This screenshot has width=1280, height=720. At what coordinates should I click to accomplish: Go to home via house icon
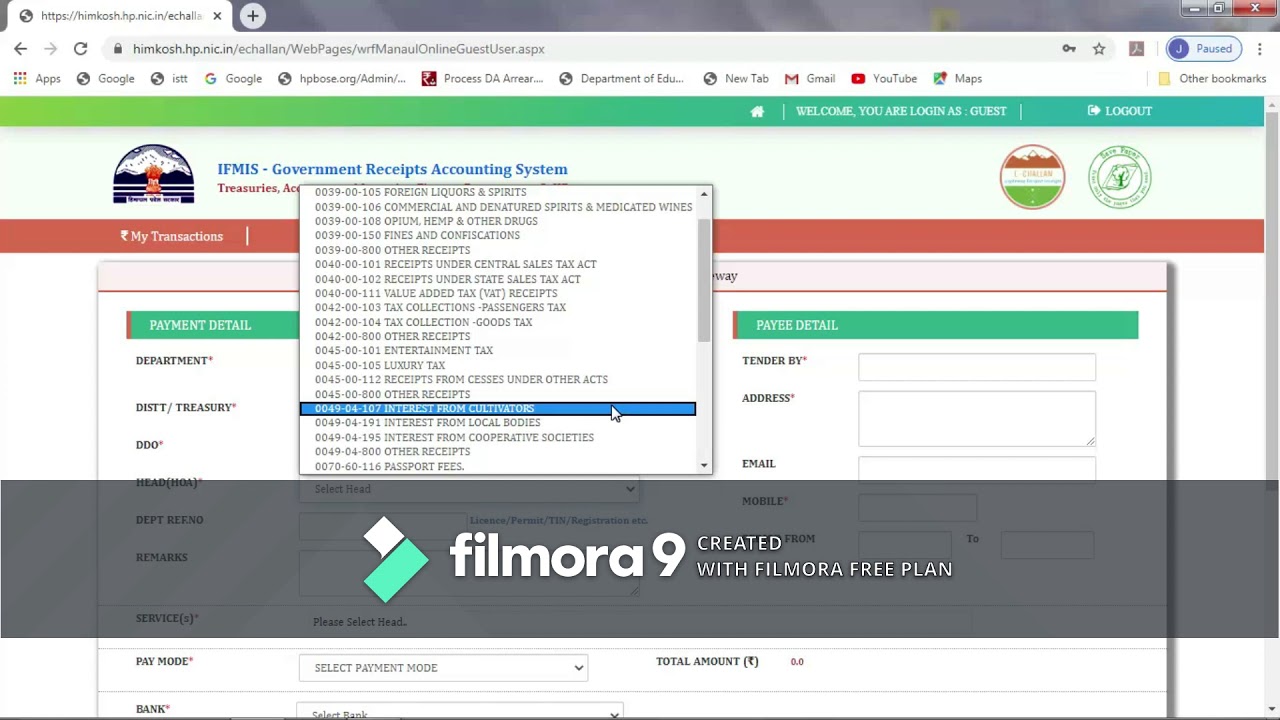click(757, 111)
